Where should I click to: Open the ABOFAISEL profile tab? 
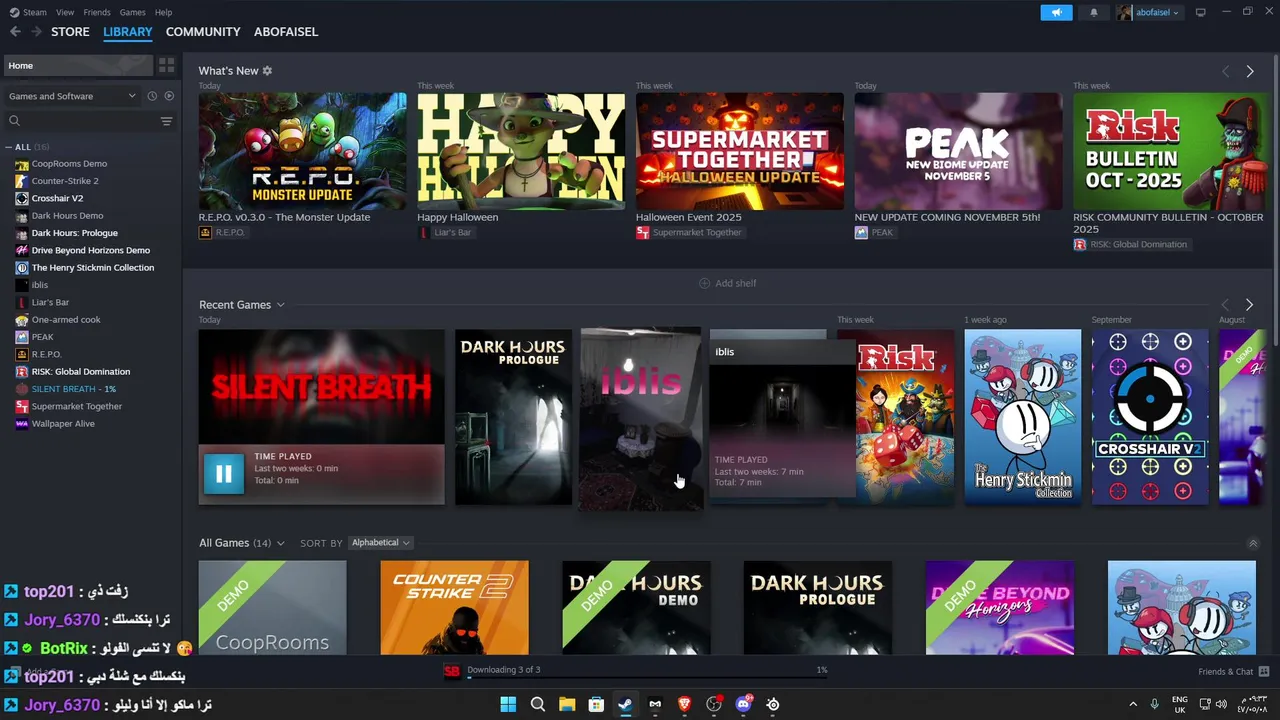[286, 32]
